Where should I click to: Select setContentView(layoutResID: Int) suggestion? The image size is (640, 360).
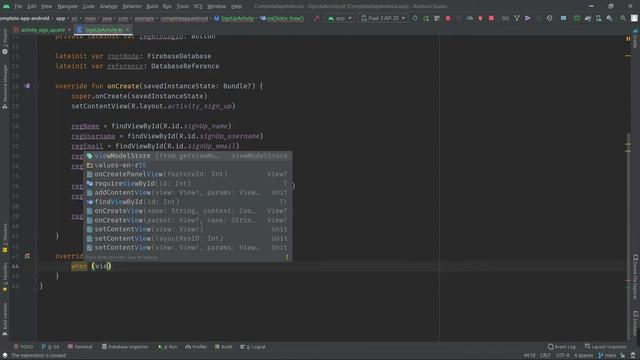tap(188, 238)
